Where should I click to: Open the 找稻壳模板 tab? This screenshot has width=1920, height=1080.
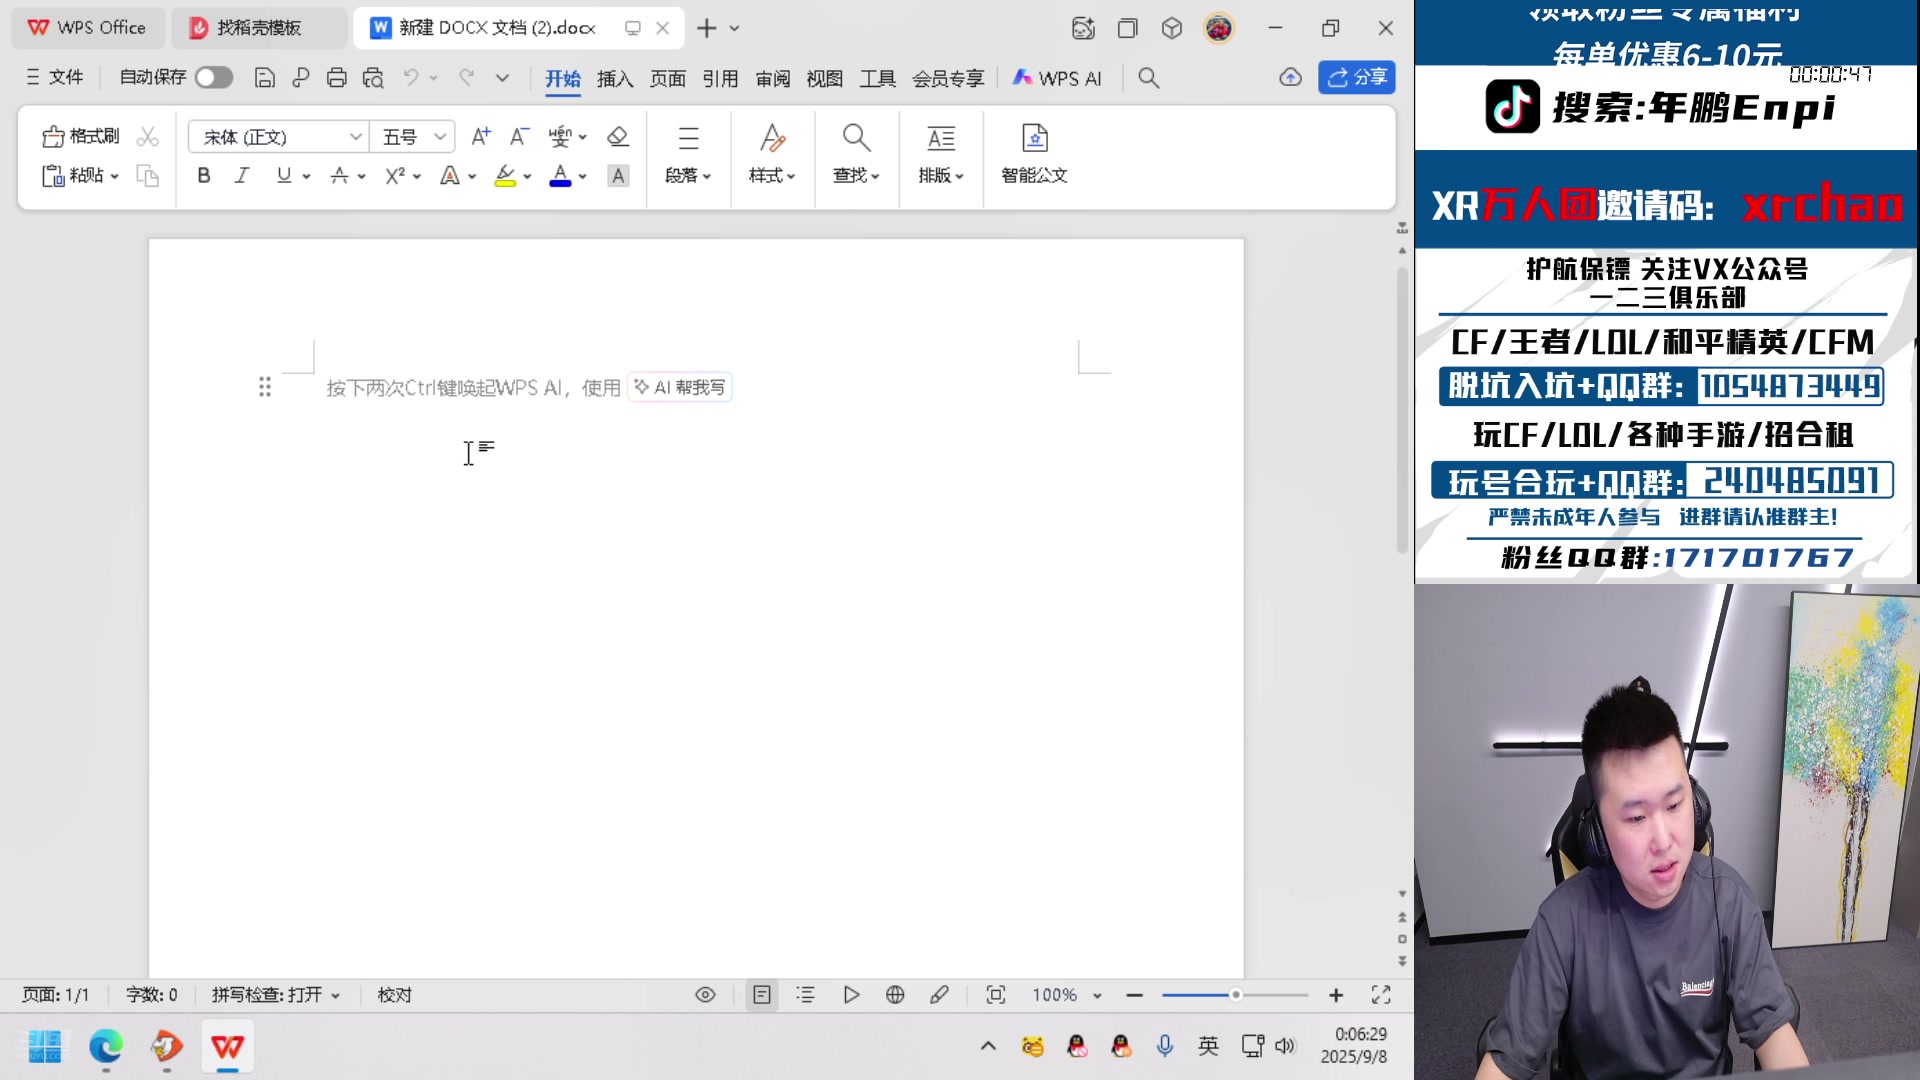(x=258, y=28)
